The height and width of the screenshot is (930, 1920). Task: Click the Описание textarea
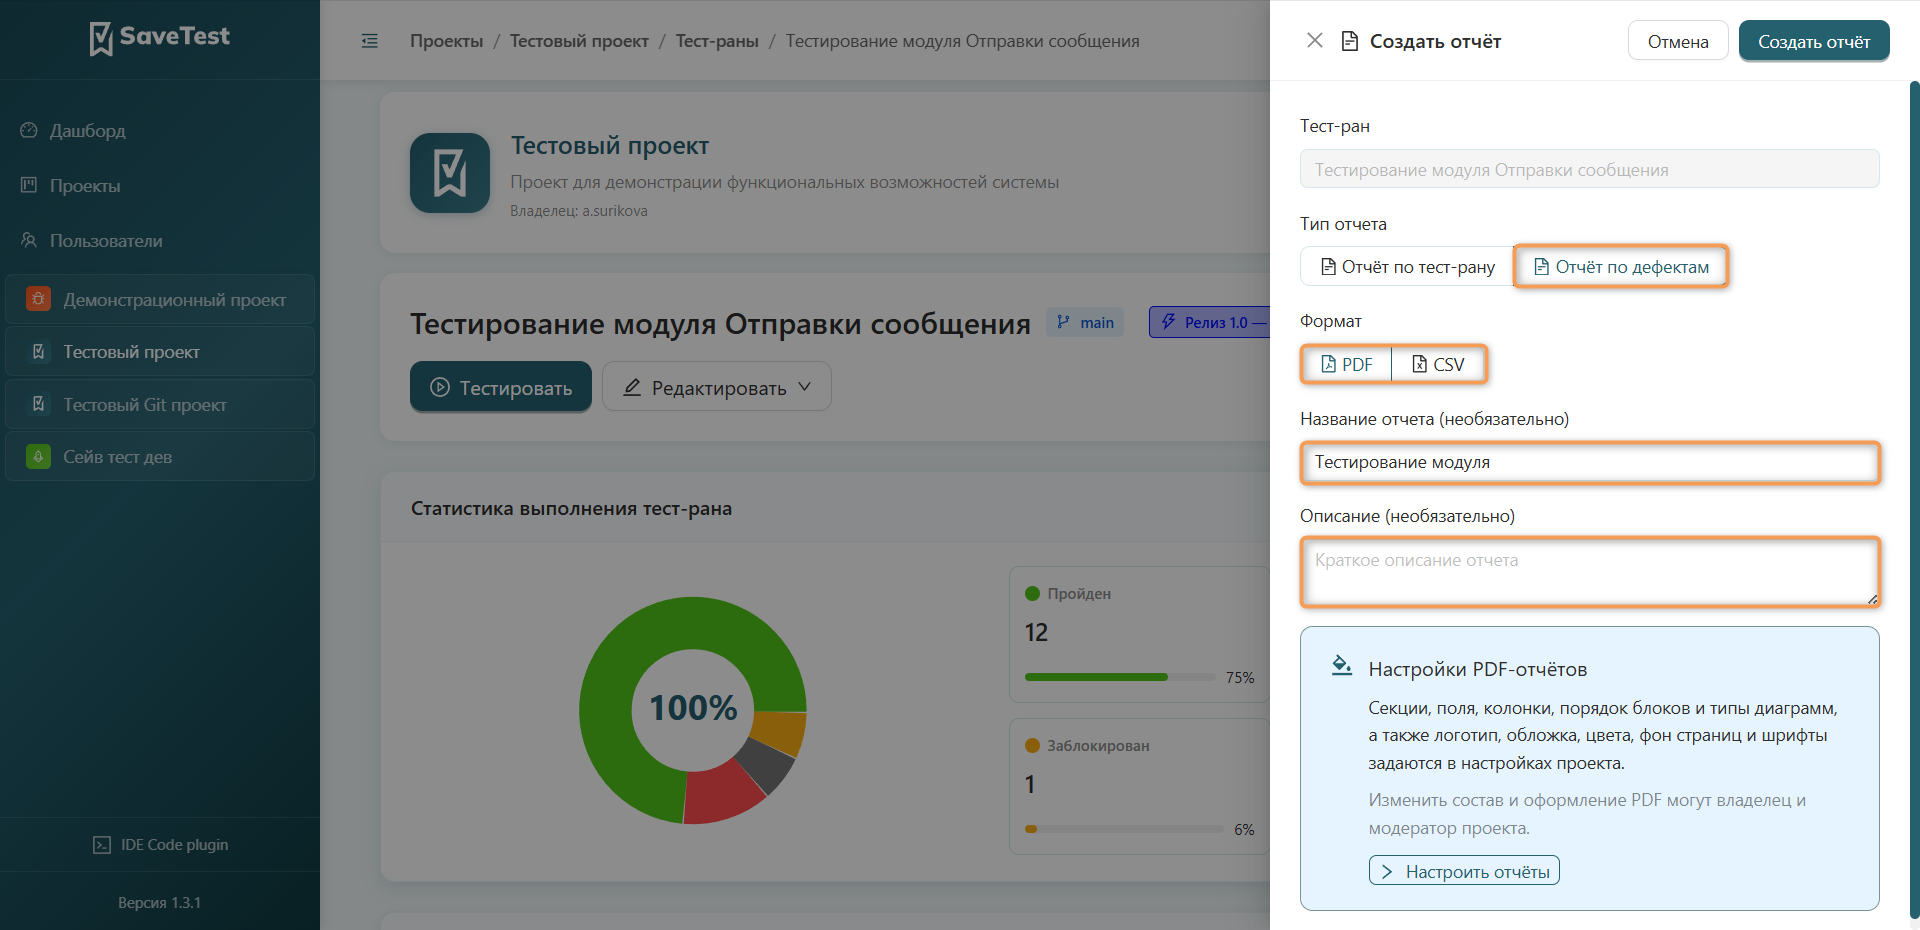(1590, 572)
